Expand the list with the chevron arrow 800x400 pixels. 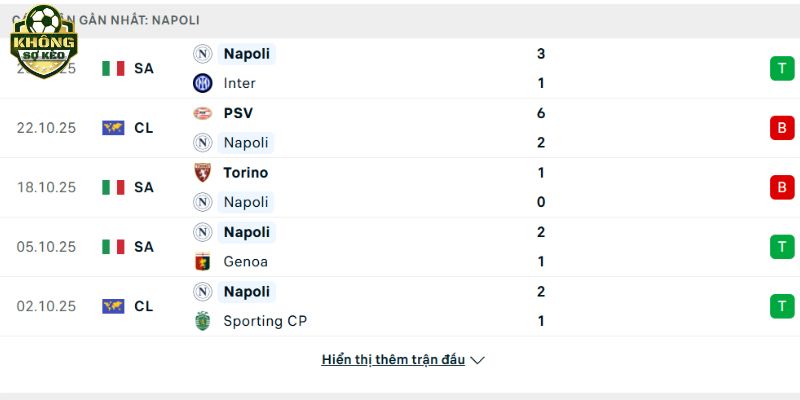coord(477,360)
